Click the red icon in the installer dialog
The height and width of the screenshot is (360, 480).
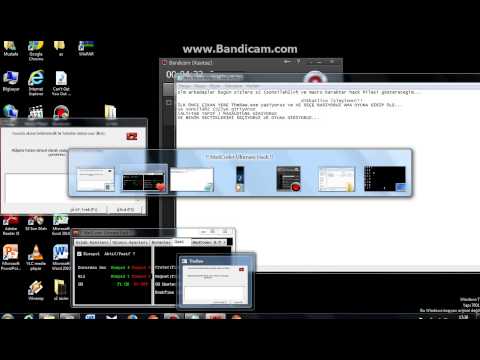132,136
